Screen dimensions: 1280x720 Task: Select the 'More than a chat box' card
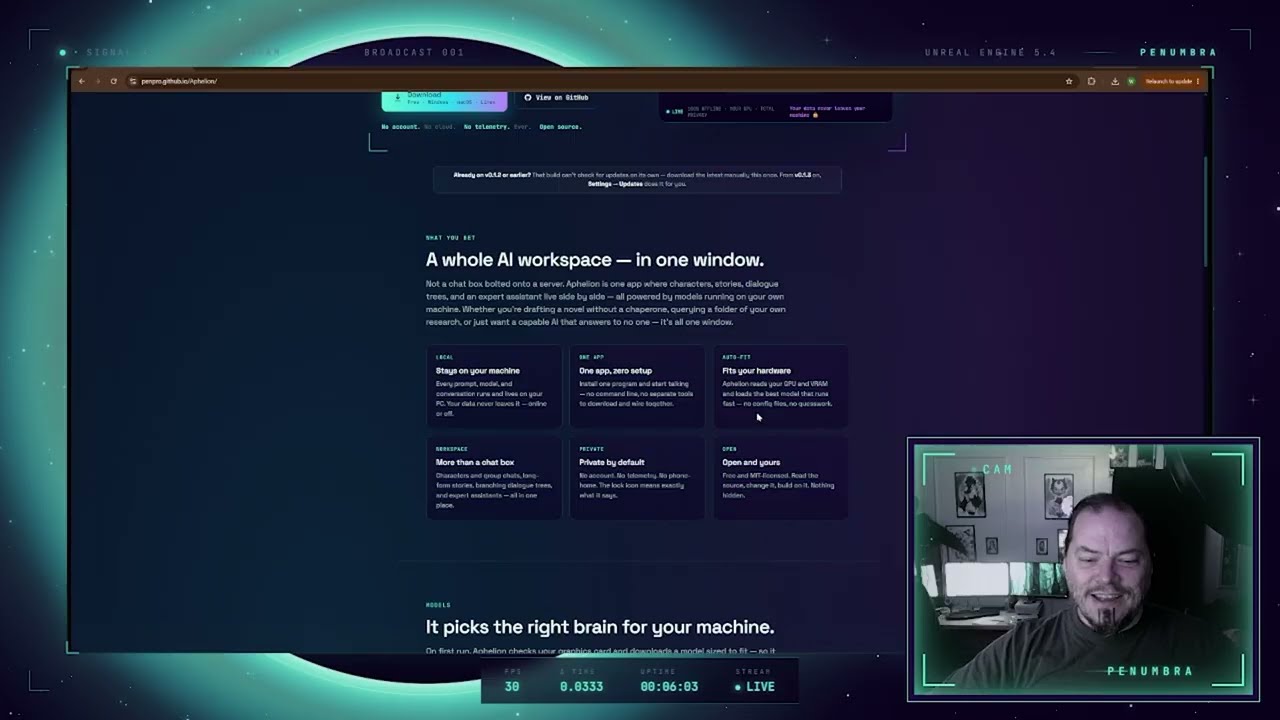point(495,479)
